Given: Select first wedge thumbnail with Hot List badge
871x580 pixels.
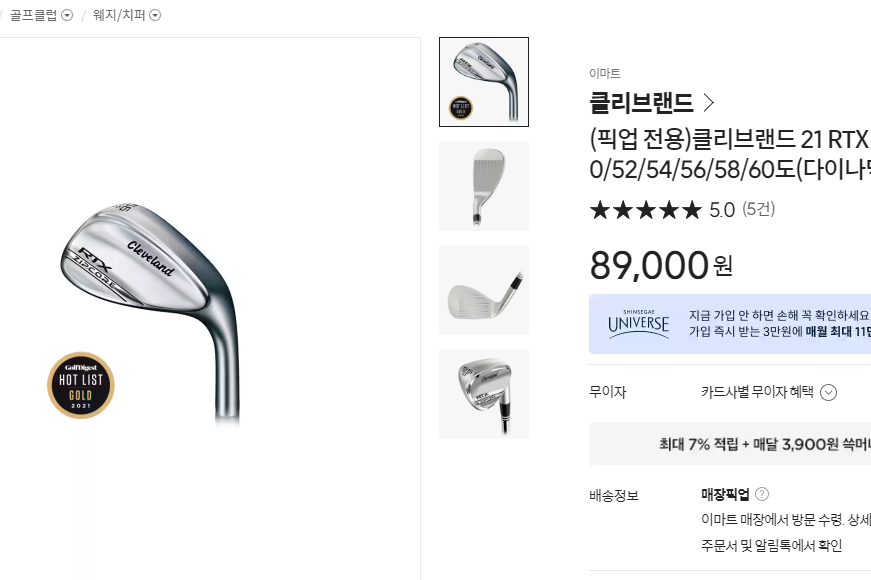Looking at the screenshot, I should [x=484, y=82].
